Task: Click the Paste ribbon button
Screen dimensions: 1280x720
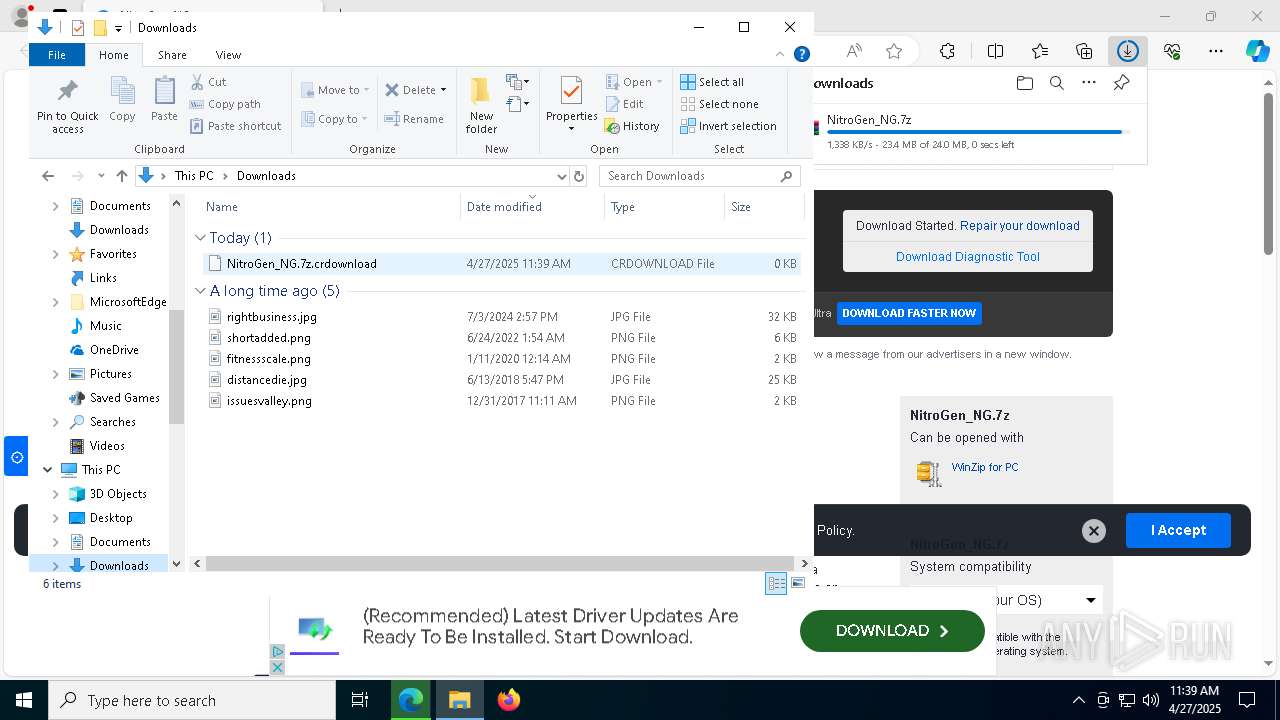Action: tap(164, 100)
